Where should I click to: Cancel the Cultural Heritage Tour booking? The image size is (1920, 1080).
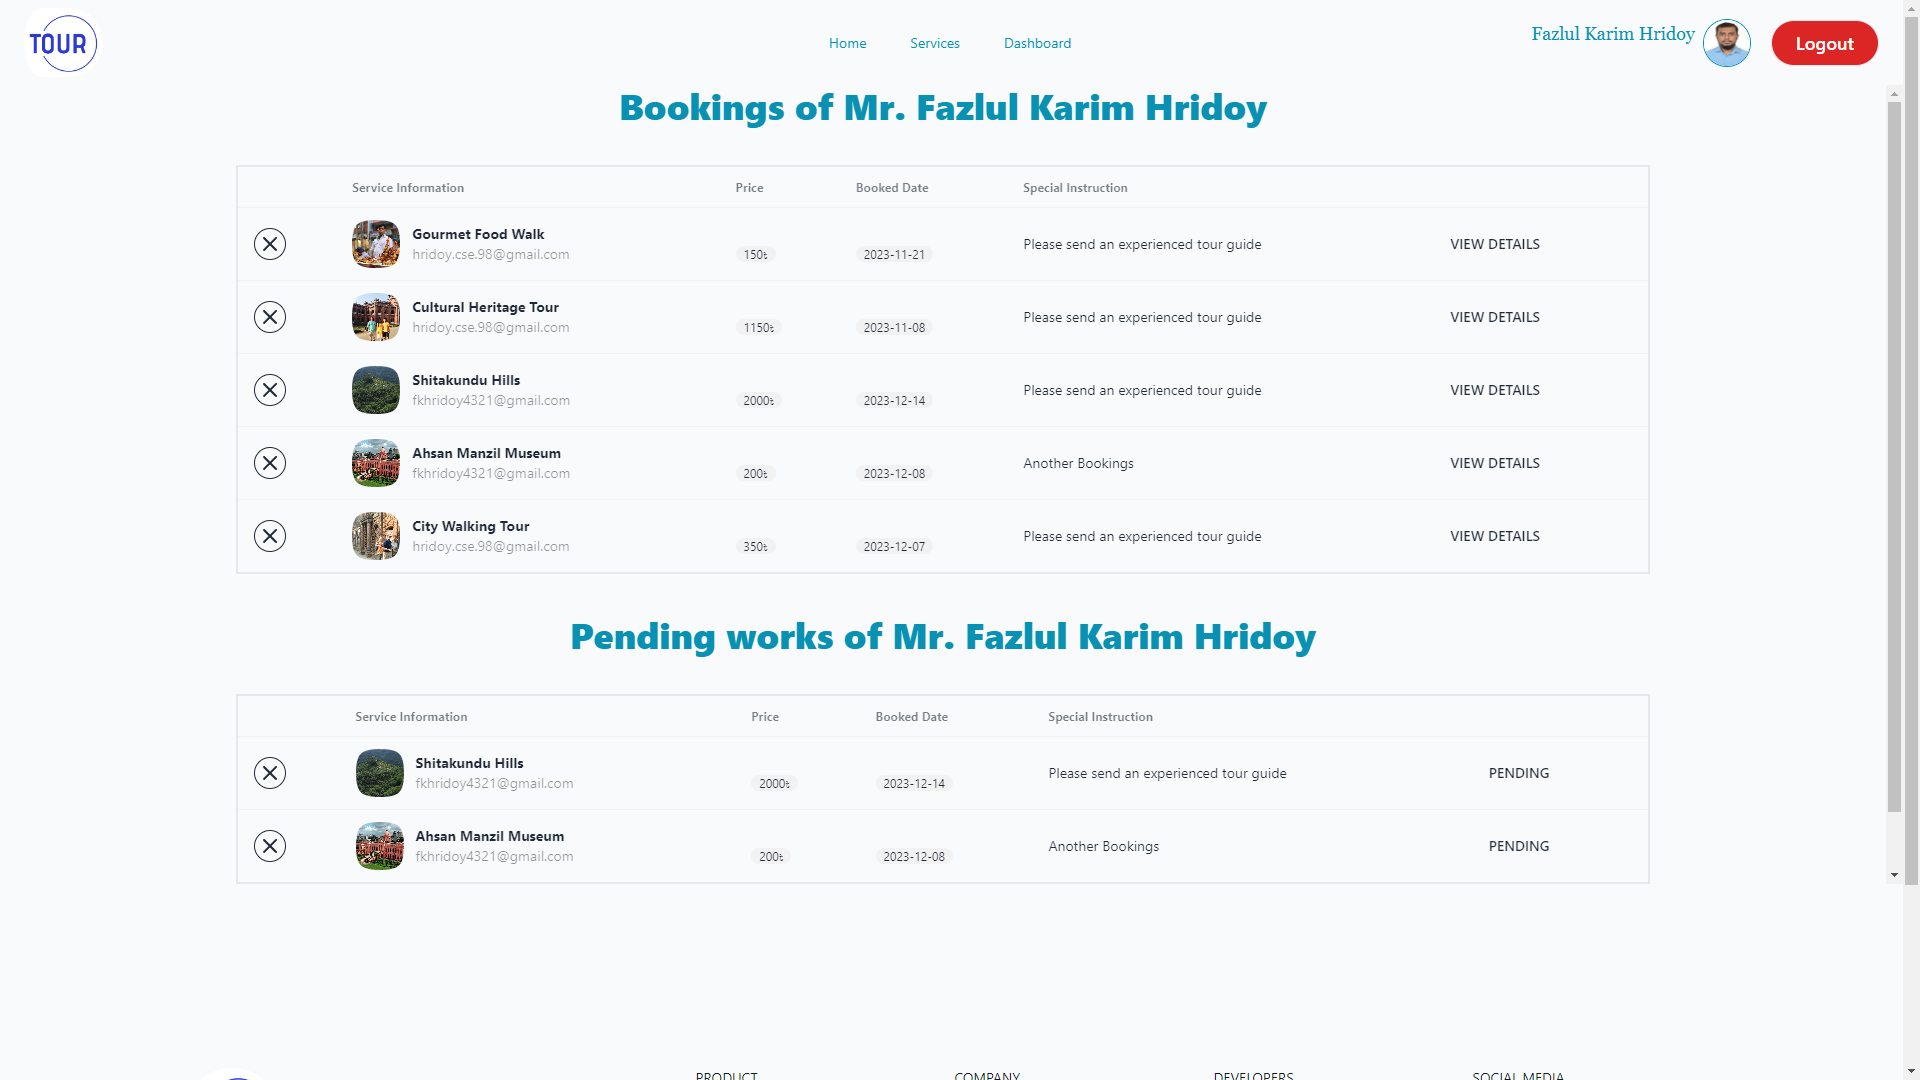(x=269, y=317)
